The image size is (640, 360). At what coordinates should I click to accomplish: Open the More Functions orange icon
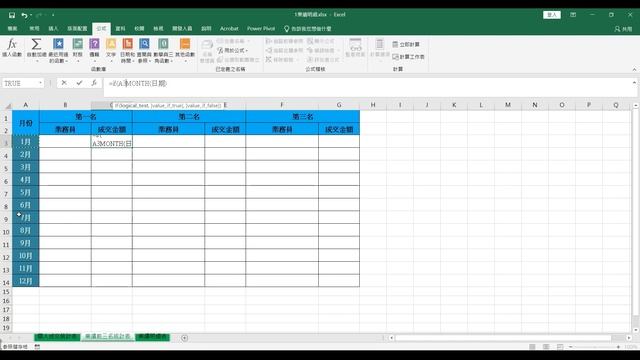point(185,50)
